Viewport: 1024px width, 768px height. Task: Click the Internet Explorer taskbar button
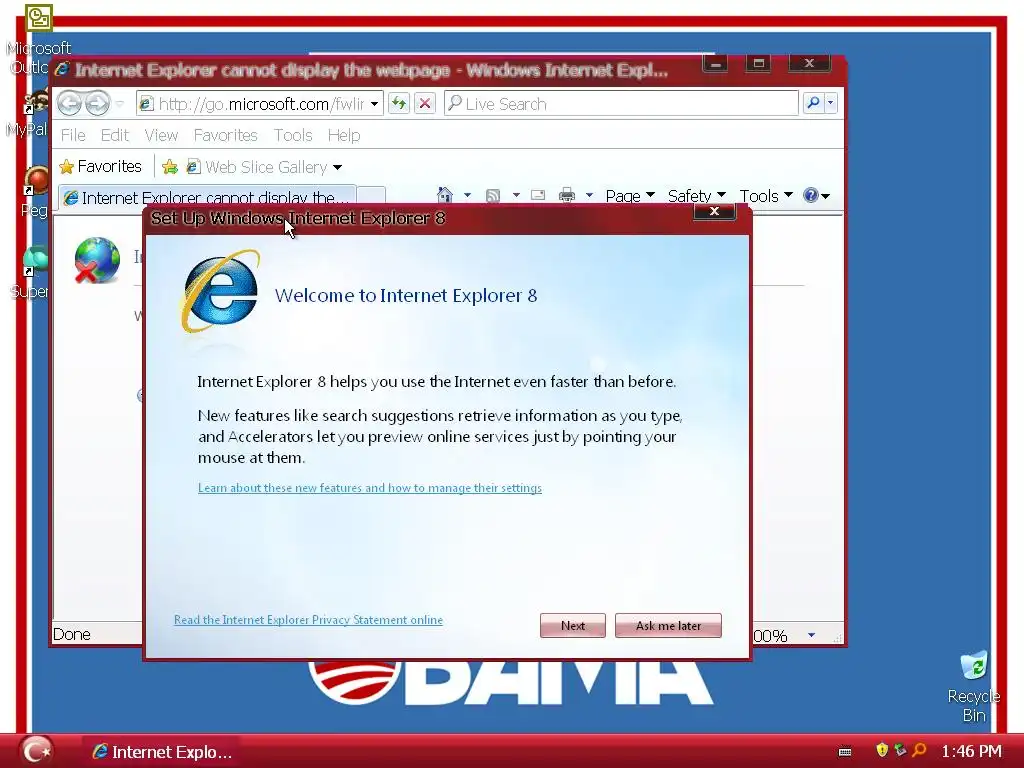coord(161,752)
